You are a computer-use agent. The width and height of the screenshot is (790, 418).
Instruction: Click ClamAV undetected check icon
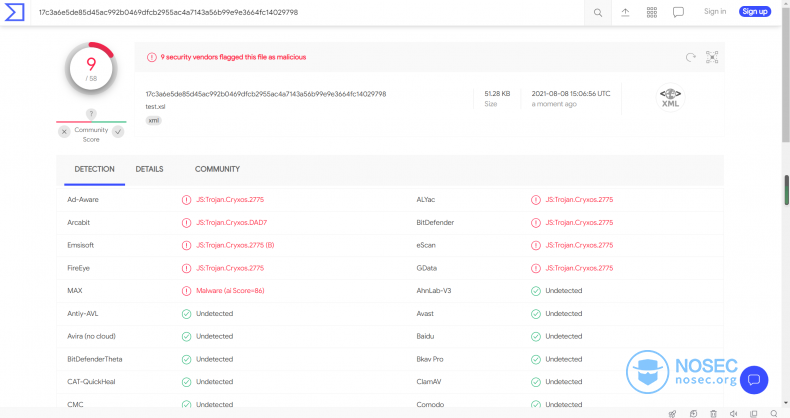(x=536, y=382)
